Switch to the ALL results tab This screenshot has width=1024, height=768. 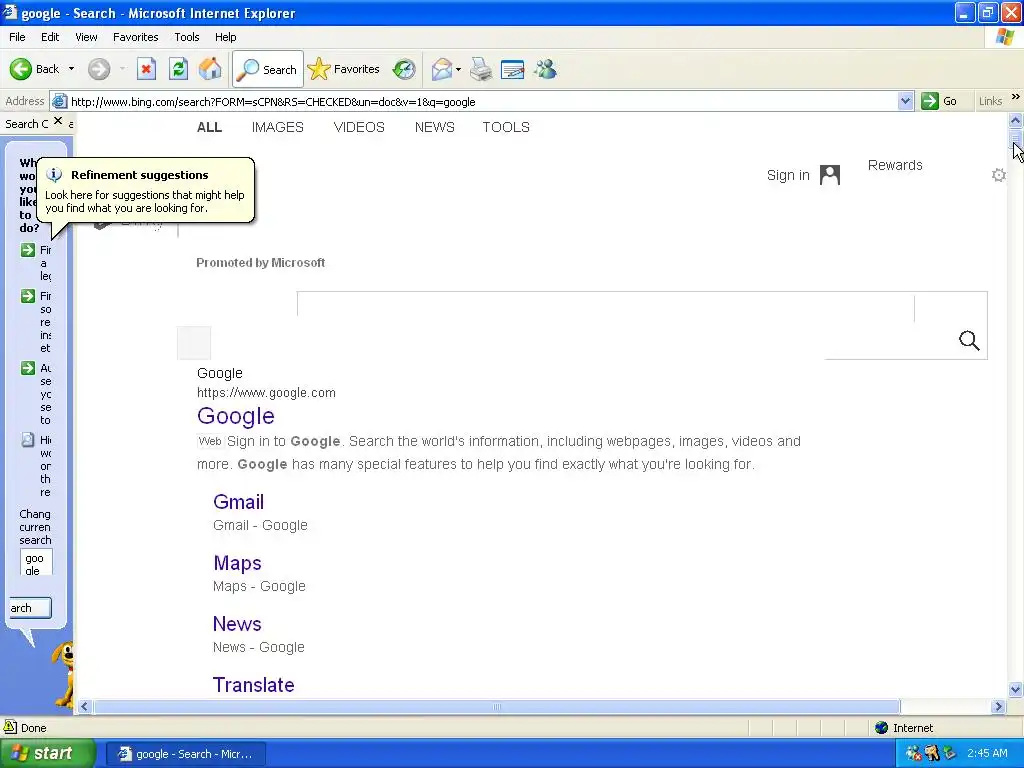(210, 127)
